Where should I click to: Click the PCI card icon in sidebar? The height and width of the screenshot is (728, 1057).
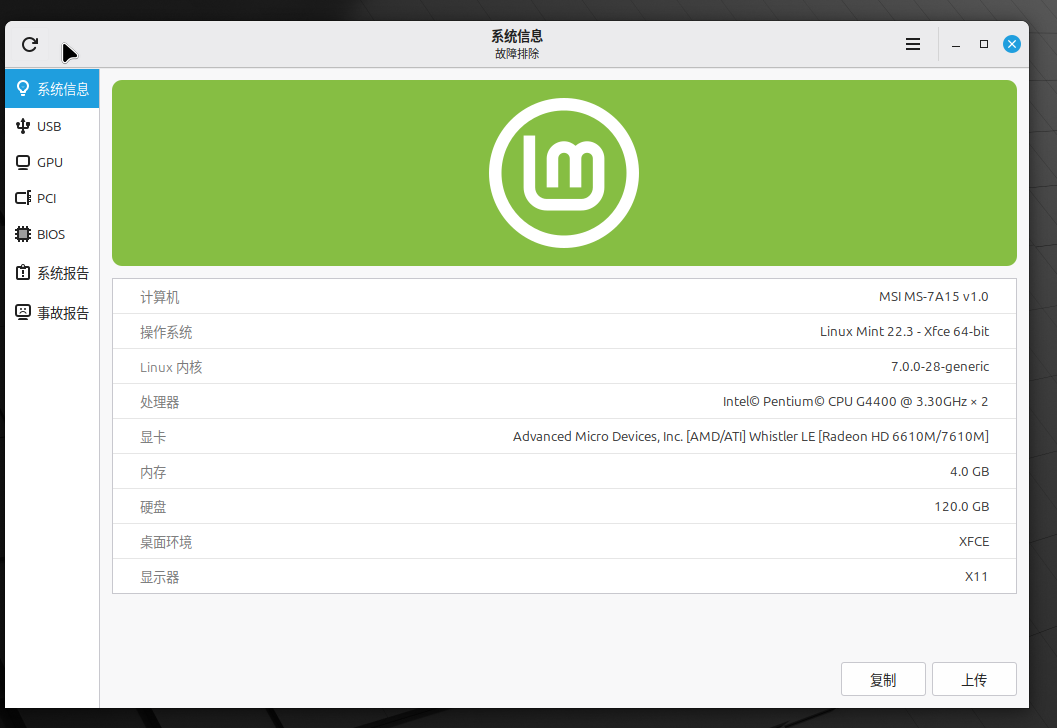tap(23, 198)
